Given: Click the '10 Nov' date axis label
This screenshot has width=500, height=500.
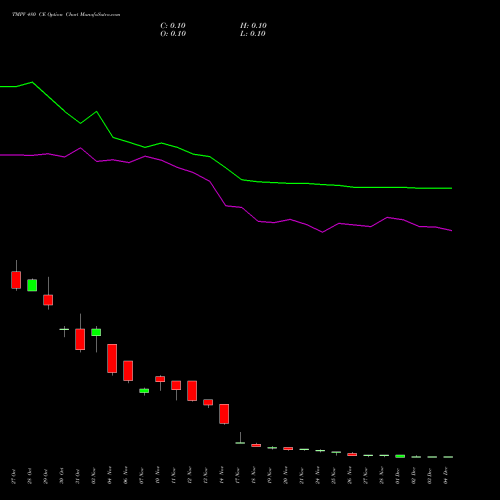Looking at the screenshot, I should pyautogui.click(x=158, y=476).
